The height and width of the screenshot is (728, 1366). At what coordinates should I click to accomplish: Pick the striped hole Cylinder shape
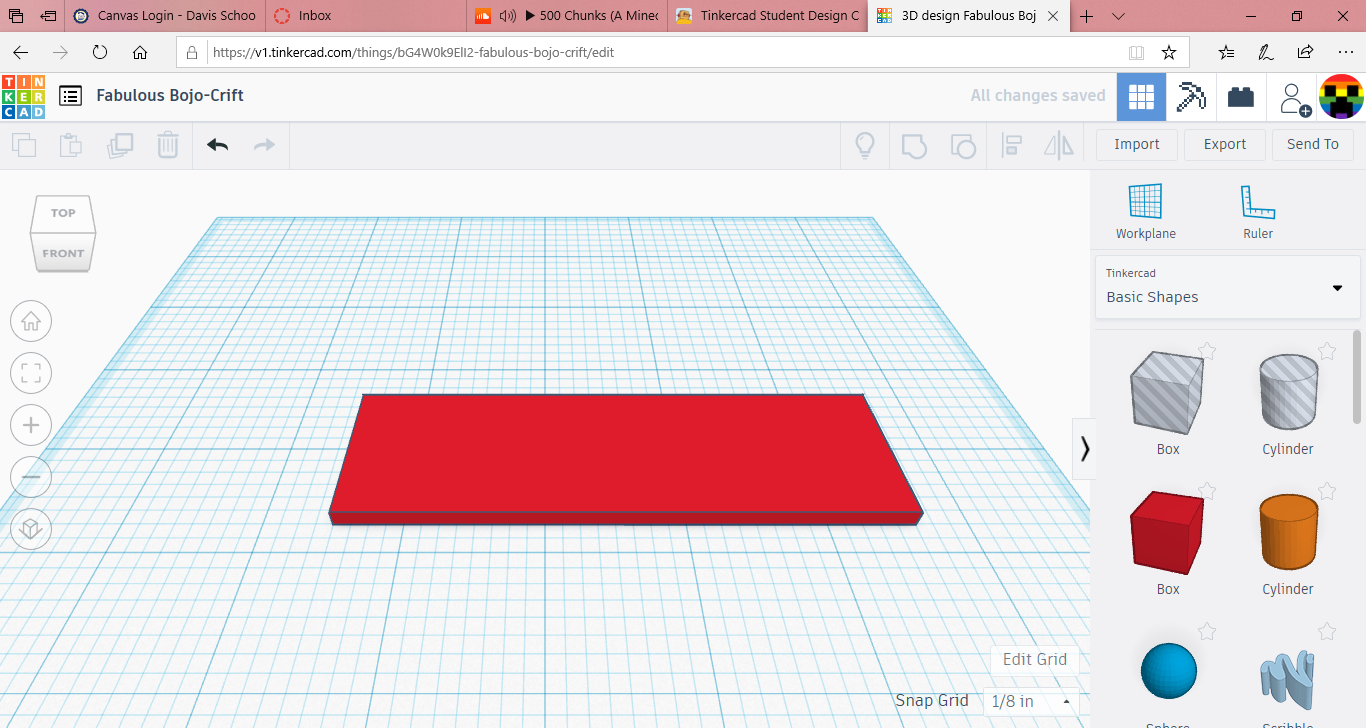(1288, 393)
